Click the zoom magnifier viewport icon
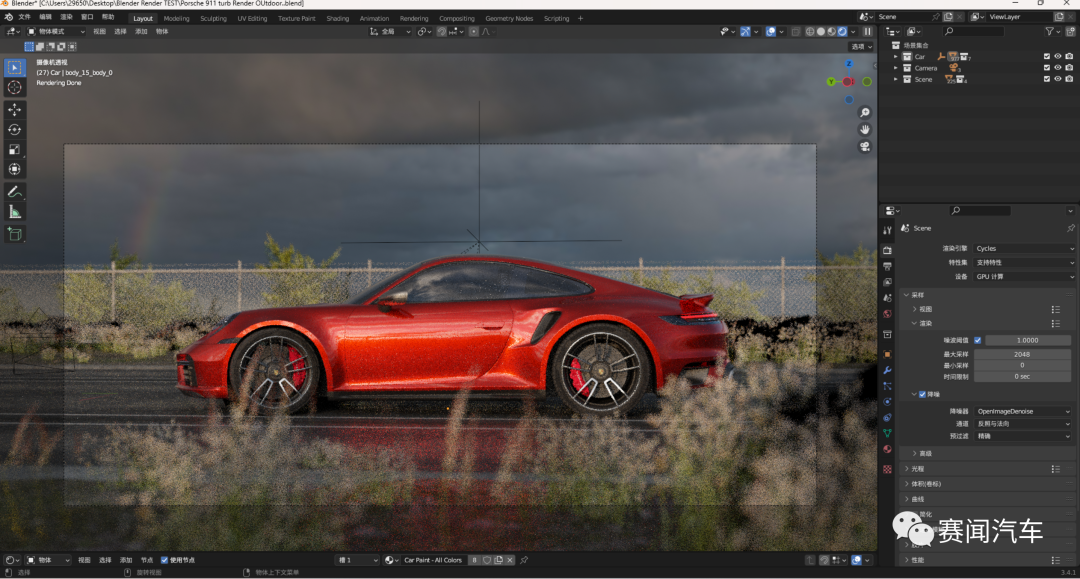The width and height of the screenshot is (1080, 579). coord(865,112)
